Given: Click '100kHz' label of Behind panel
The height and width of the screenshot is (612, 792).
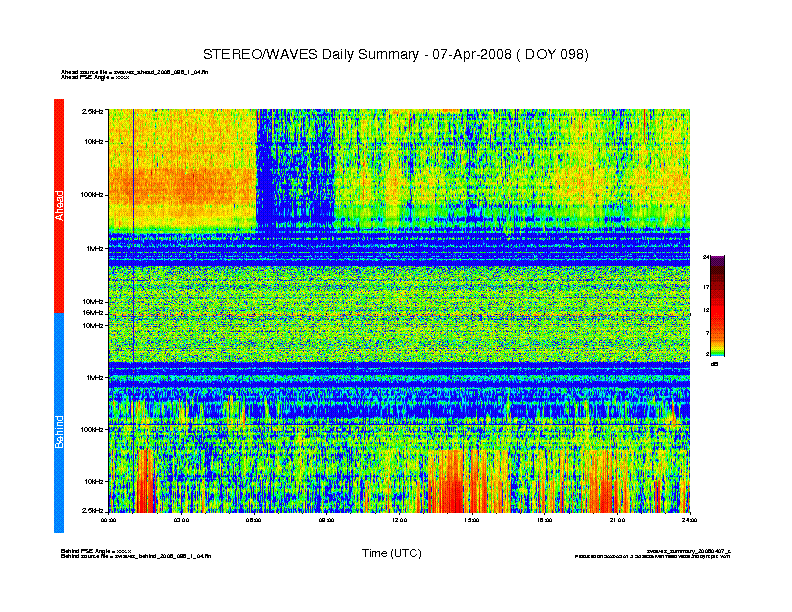Looking at the screenshot, I should pos(92,429).
